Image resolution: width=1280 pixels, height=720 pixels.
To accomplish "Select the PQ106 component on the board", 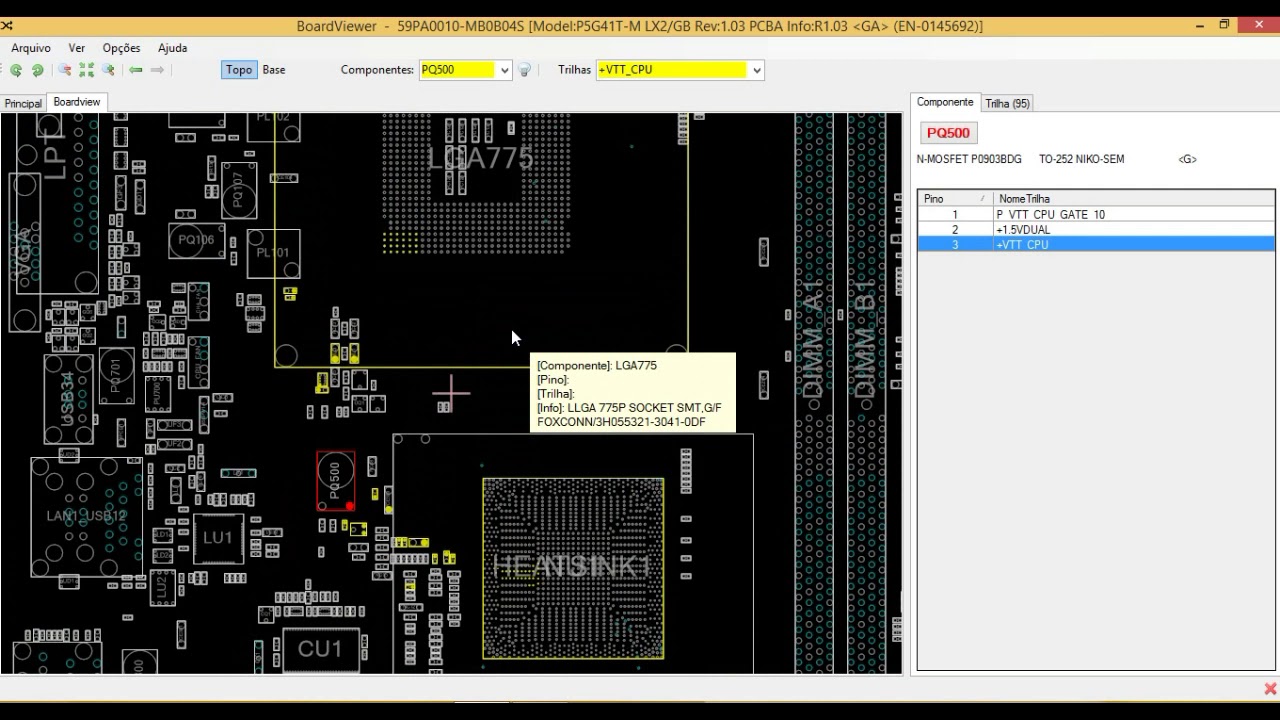I will pos(197,240).
